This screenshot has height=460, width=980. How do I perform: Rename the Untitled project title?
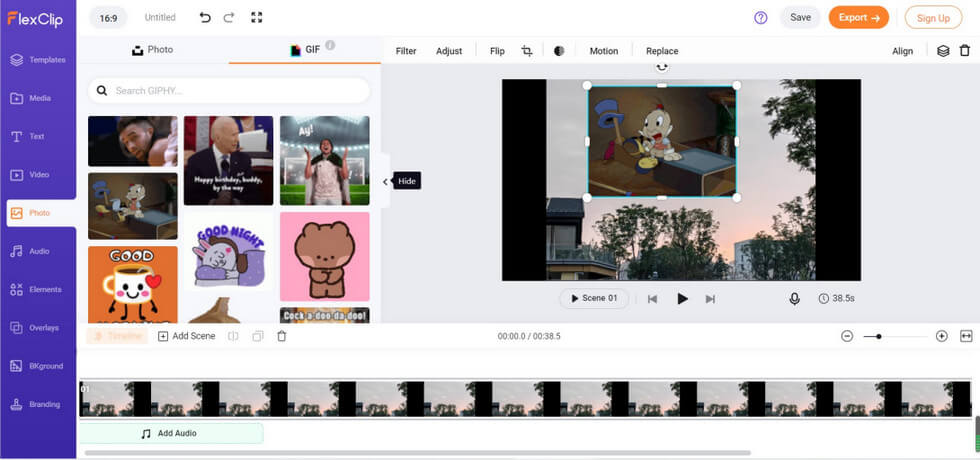tap(160, 18)
